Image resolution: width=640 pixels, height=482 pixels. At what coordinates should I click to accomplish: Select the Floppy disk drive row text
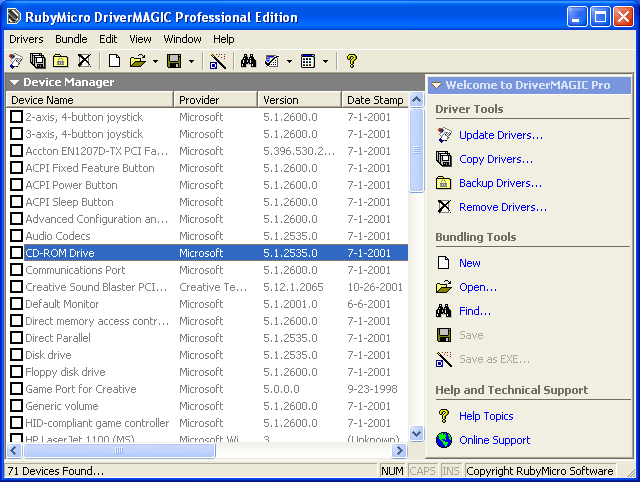tap(65, 372)
